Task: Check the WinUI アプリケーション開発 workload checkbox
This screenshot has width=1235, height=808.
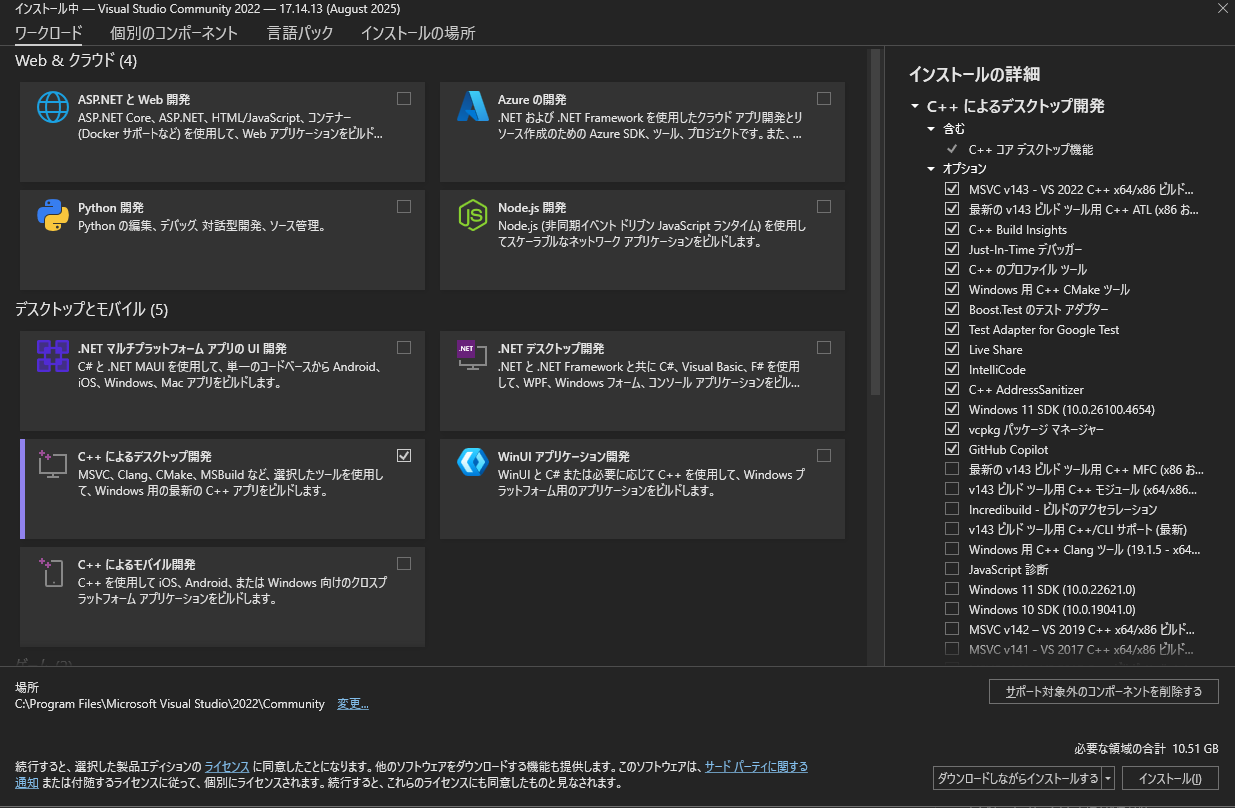Action: pos(824,455)
